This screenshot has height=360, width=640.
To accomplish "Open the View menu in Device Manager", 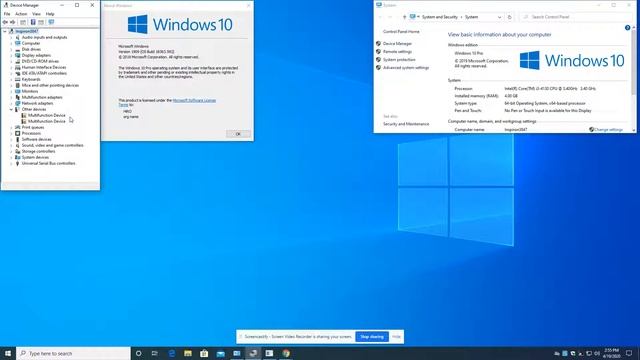I will coord(36,14).
